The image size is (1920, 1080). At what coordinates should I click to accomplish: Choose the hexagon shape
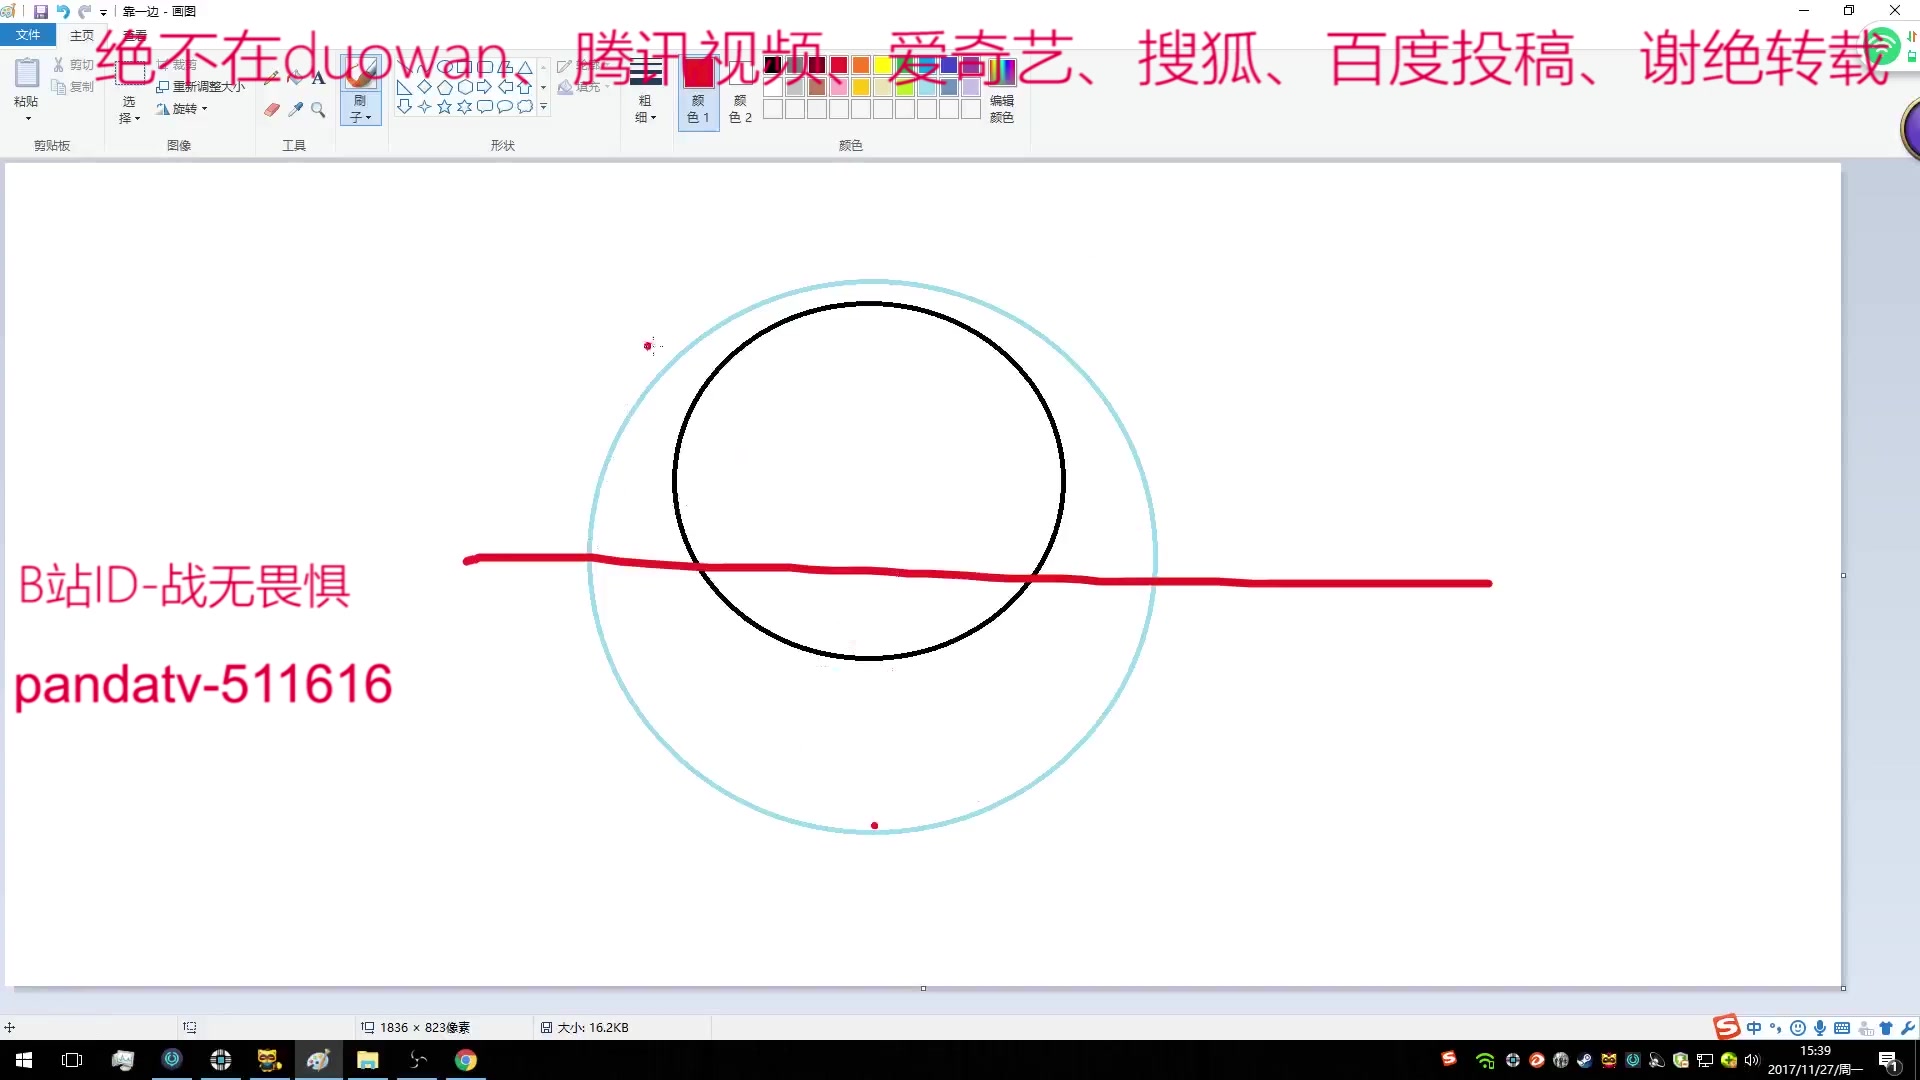(x=464, y=87)
